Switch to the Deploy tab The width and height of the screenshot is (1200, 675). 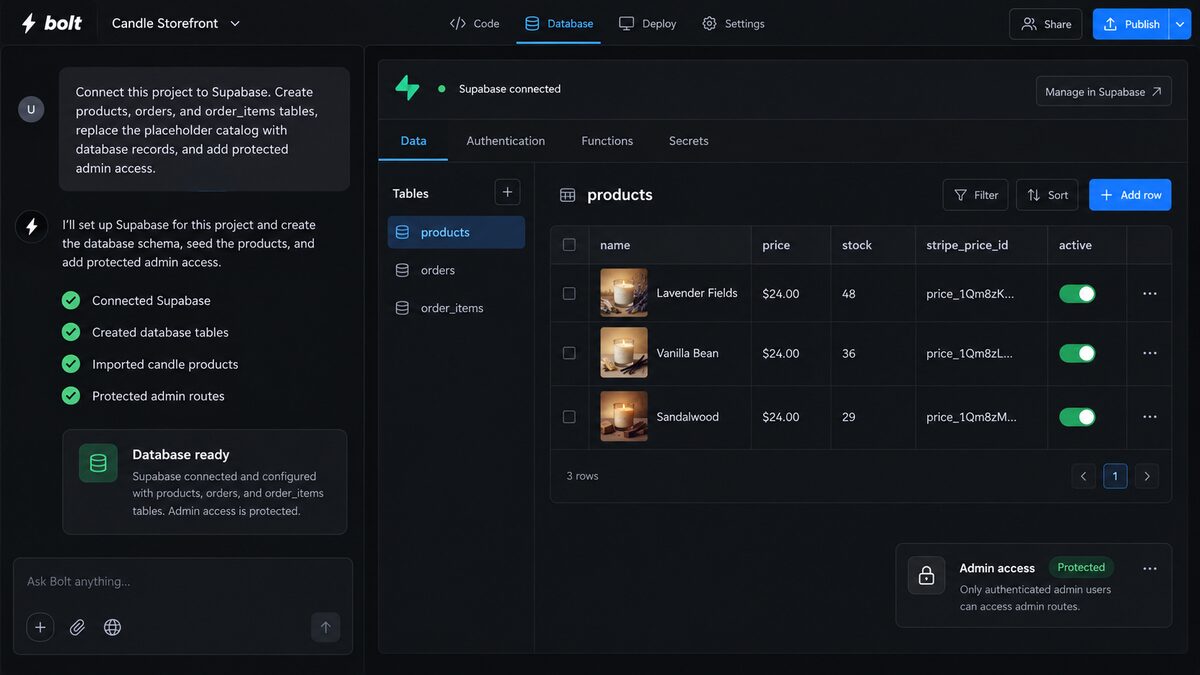(x=647, y=23)
